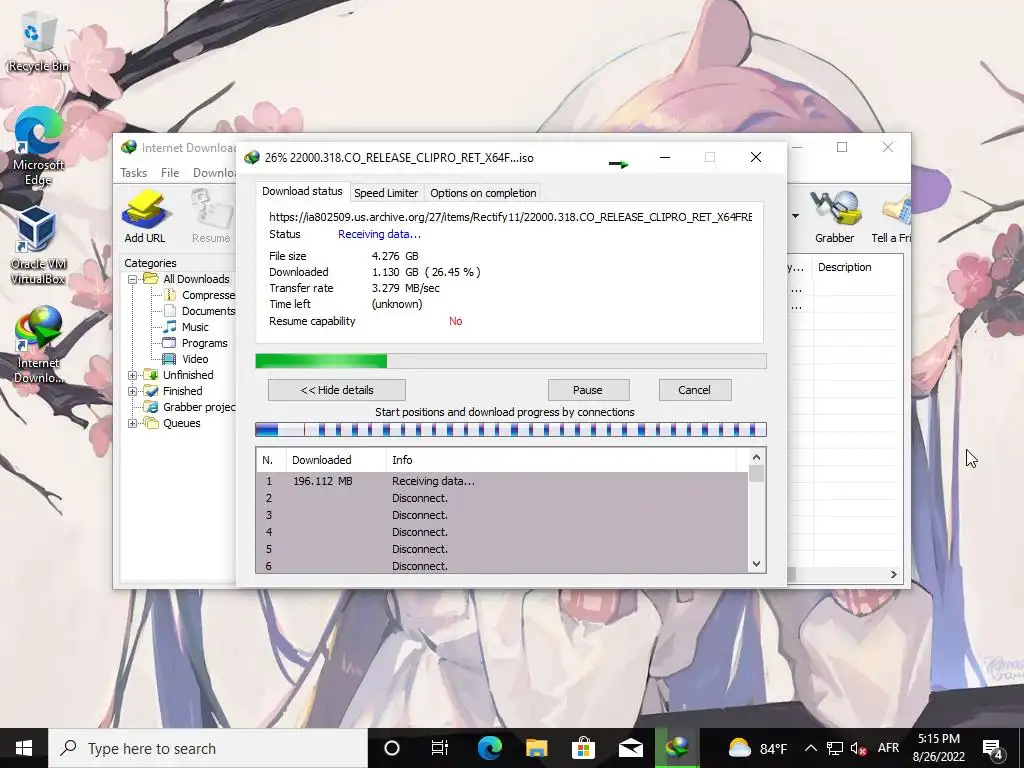Image resolution: width=1024 pixels, height=768 pixels.
Task: Click the IDM taskbar icon
Action: (677, 748)
